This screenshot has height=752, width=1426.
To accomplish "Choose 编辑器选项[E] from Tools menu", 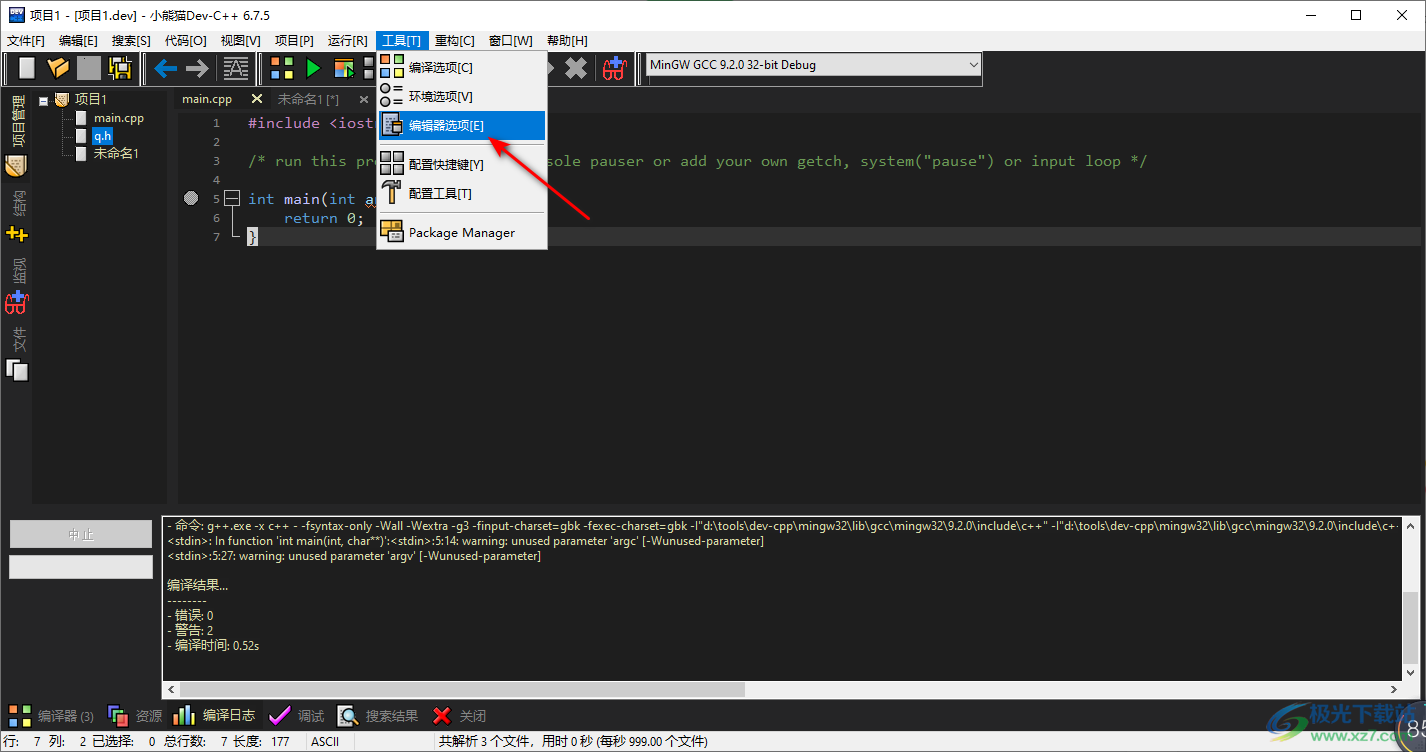I will [x=461, y=125].
